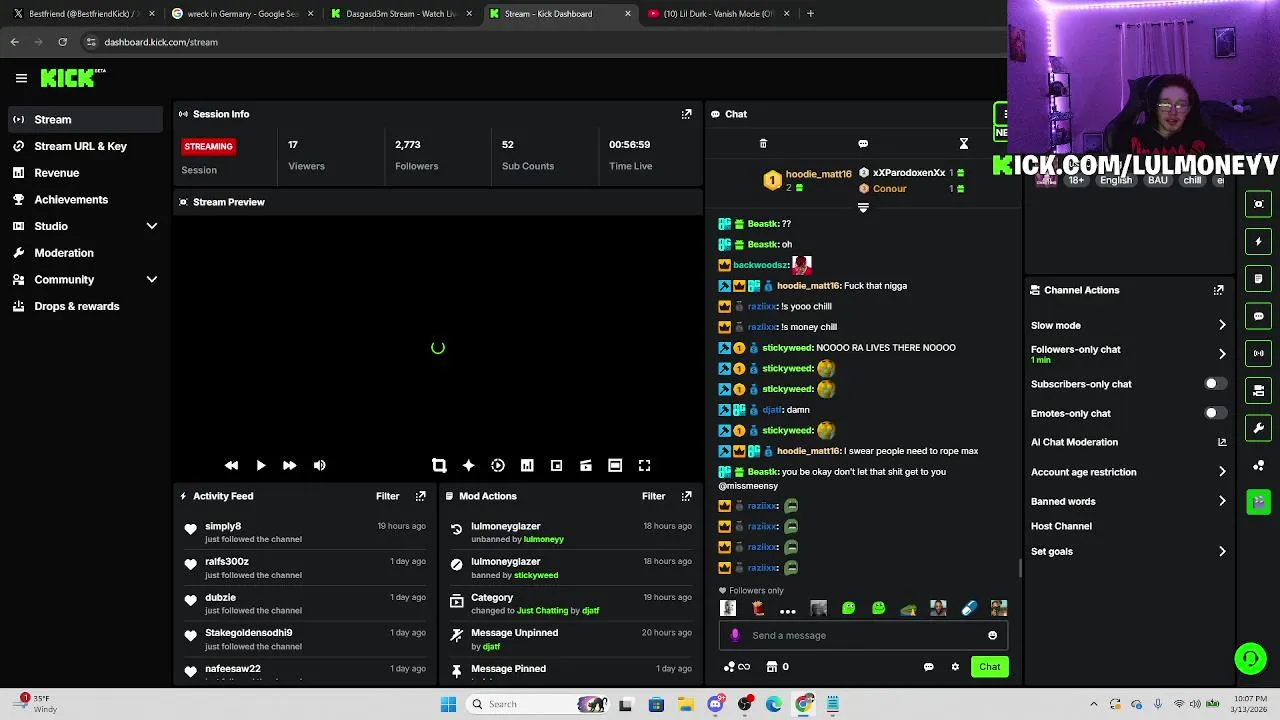Image resolution: width=1280 pixels, height=720 pixels.
Task: Open the hamburger menu beside the Kick logo
Action: coord(21,78)
